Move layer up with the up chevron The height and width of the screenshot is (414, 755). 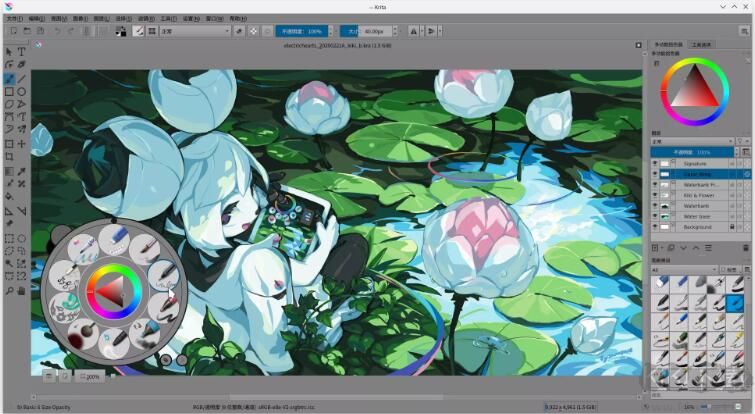coord(696,248)
